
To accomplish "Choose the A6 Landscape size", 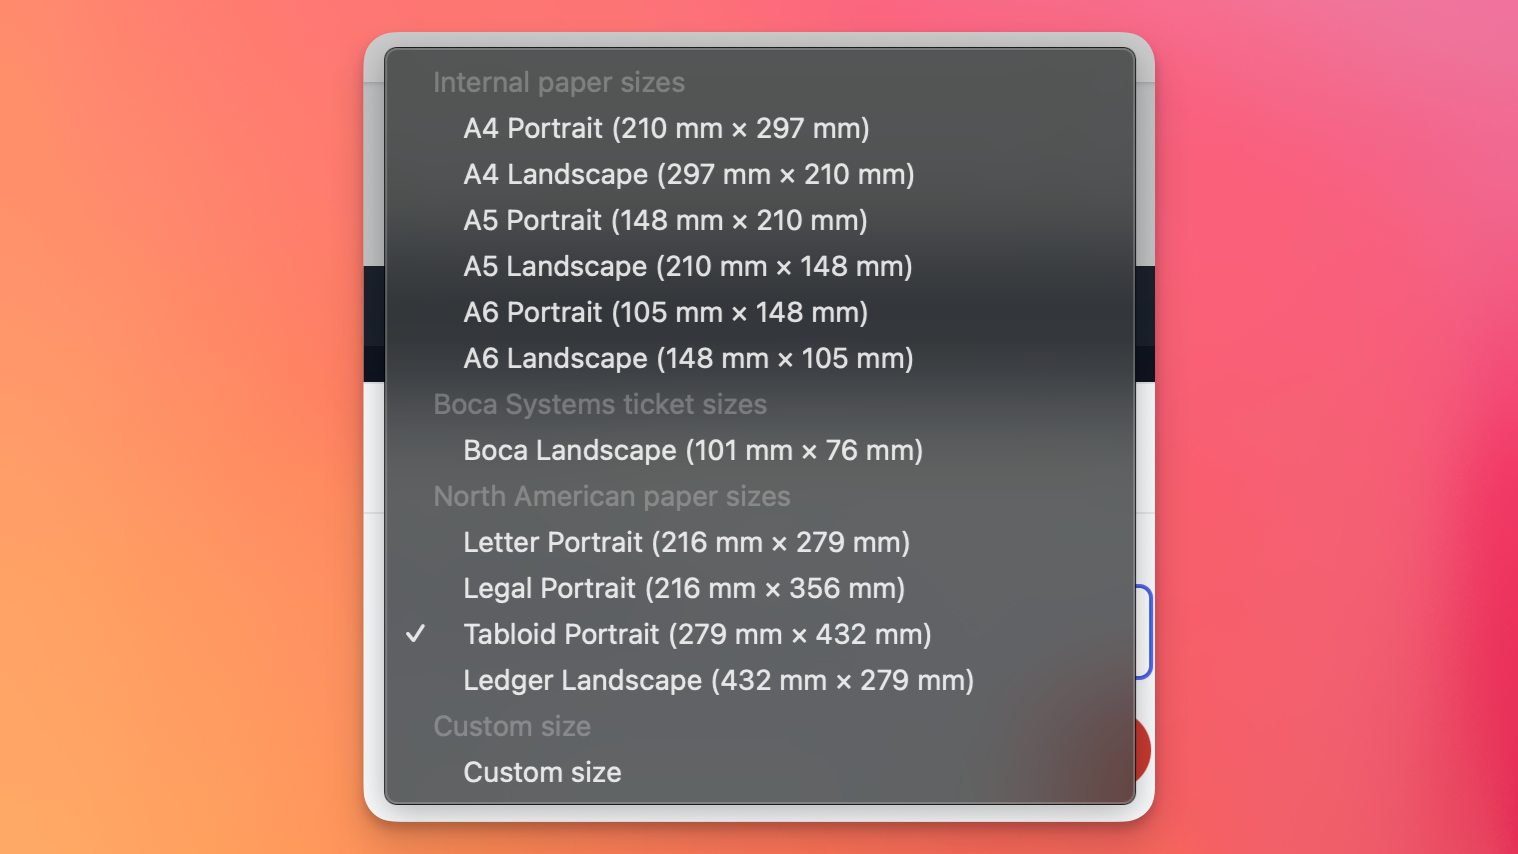I will tap(687, 358).
